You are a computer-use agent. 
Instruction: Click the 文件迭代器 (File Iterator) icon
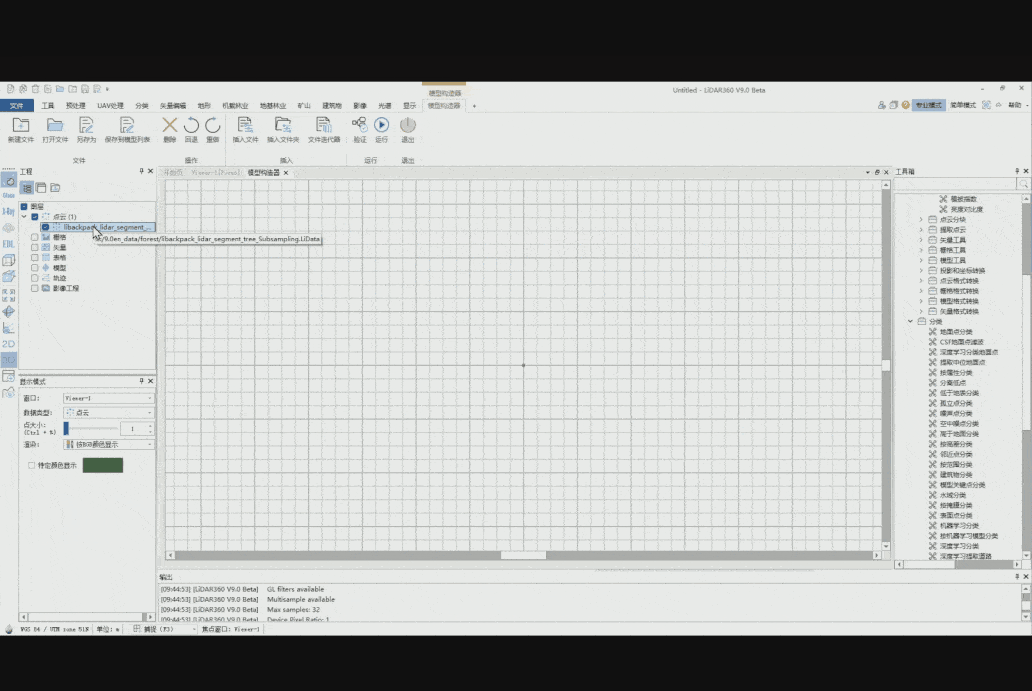323,126
